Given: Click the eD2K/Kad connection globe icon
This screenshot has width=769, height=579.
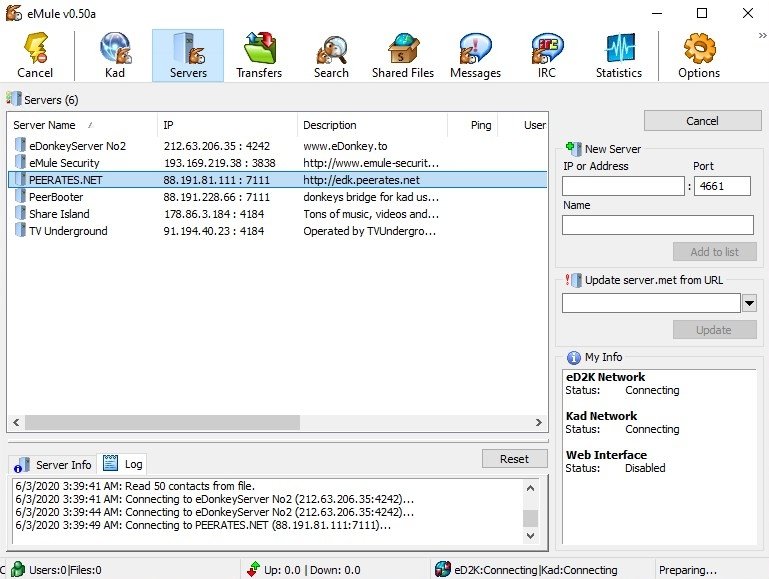Looking at the screenshot, I should 443,569.
